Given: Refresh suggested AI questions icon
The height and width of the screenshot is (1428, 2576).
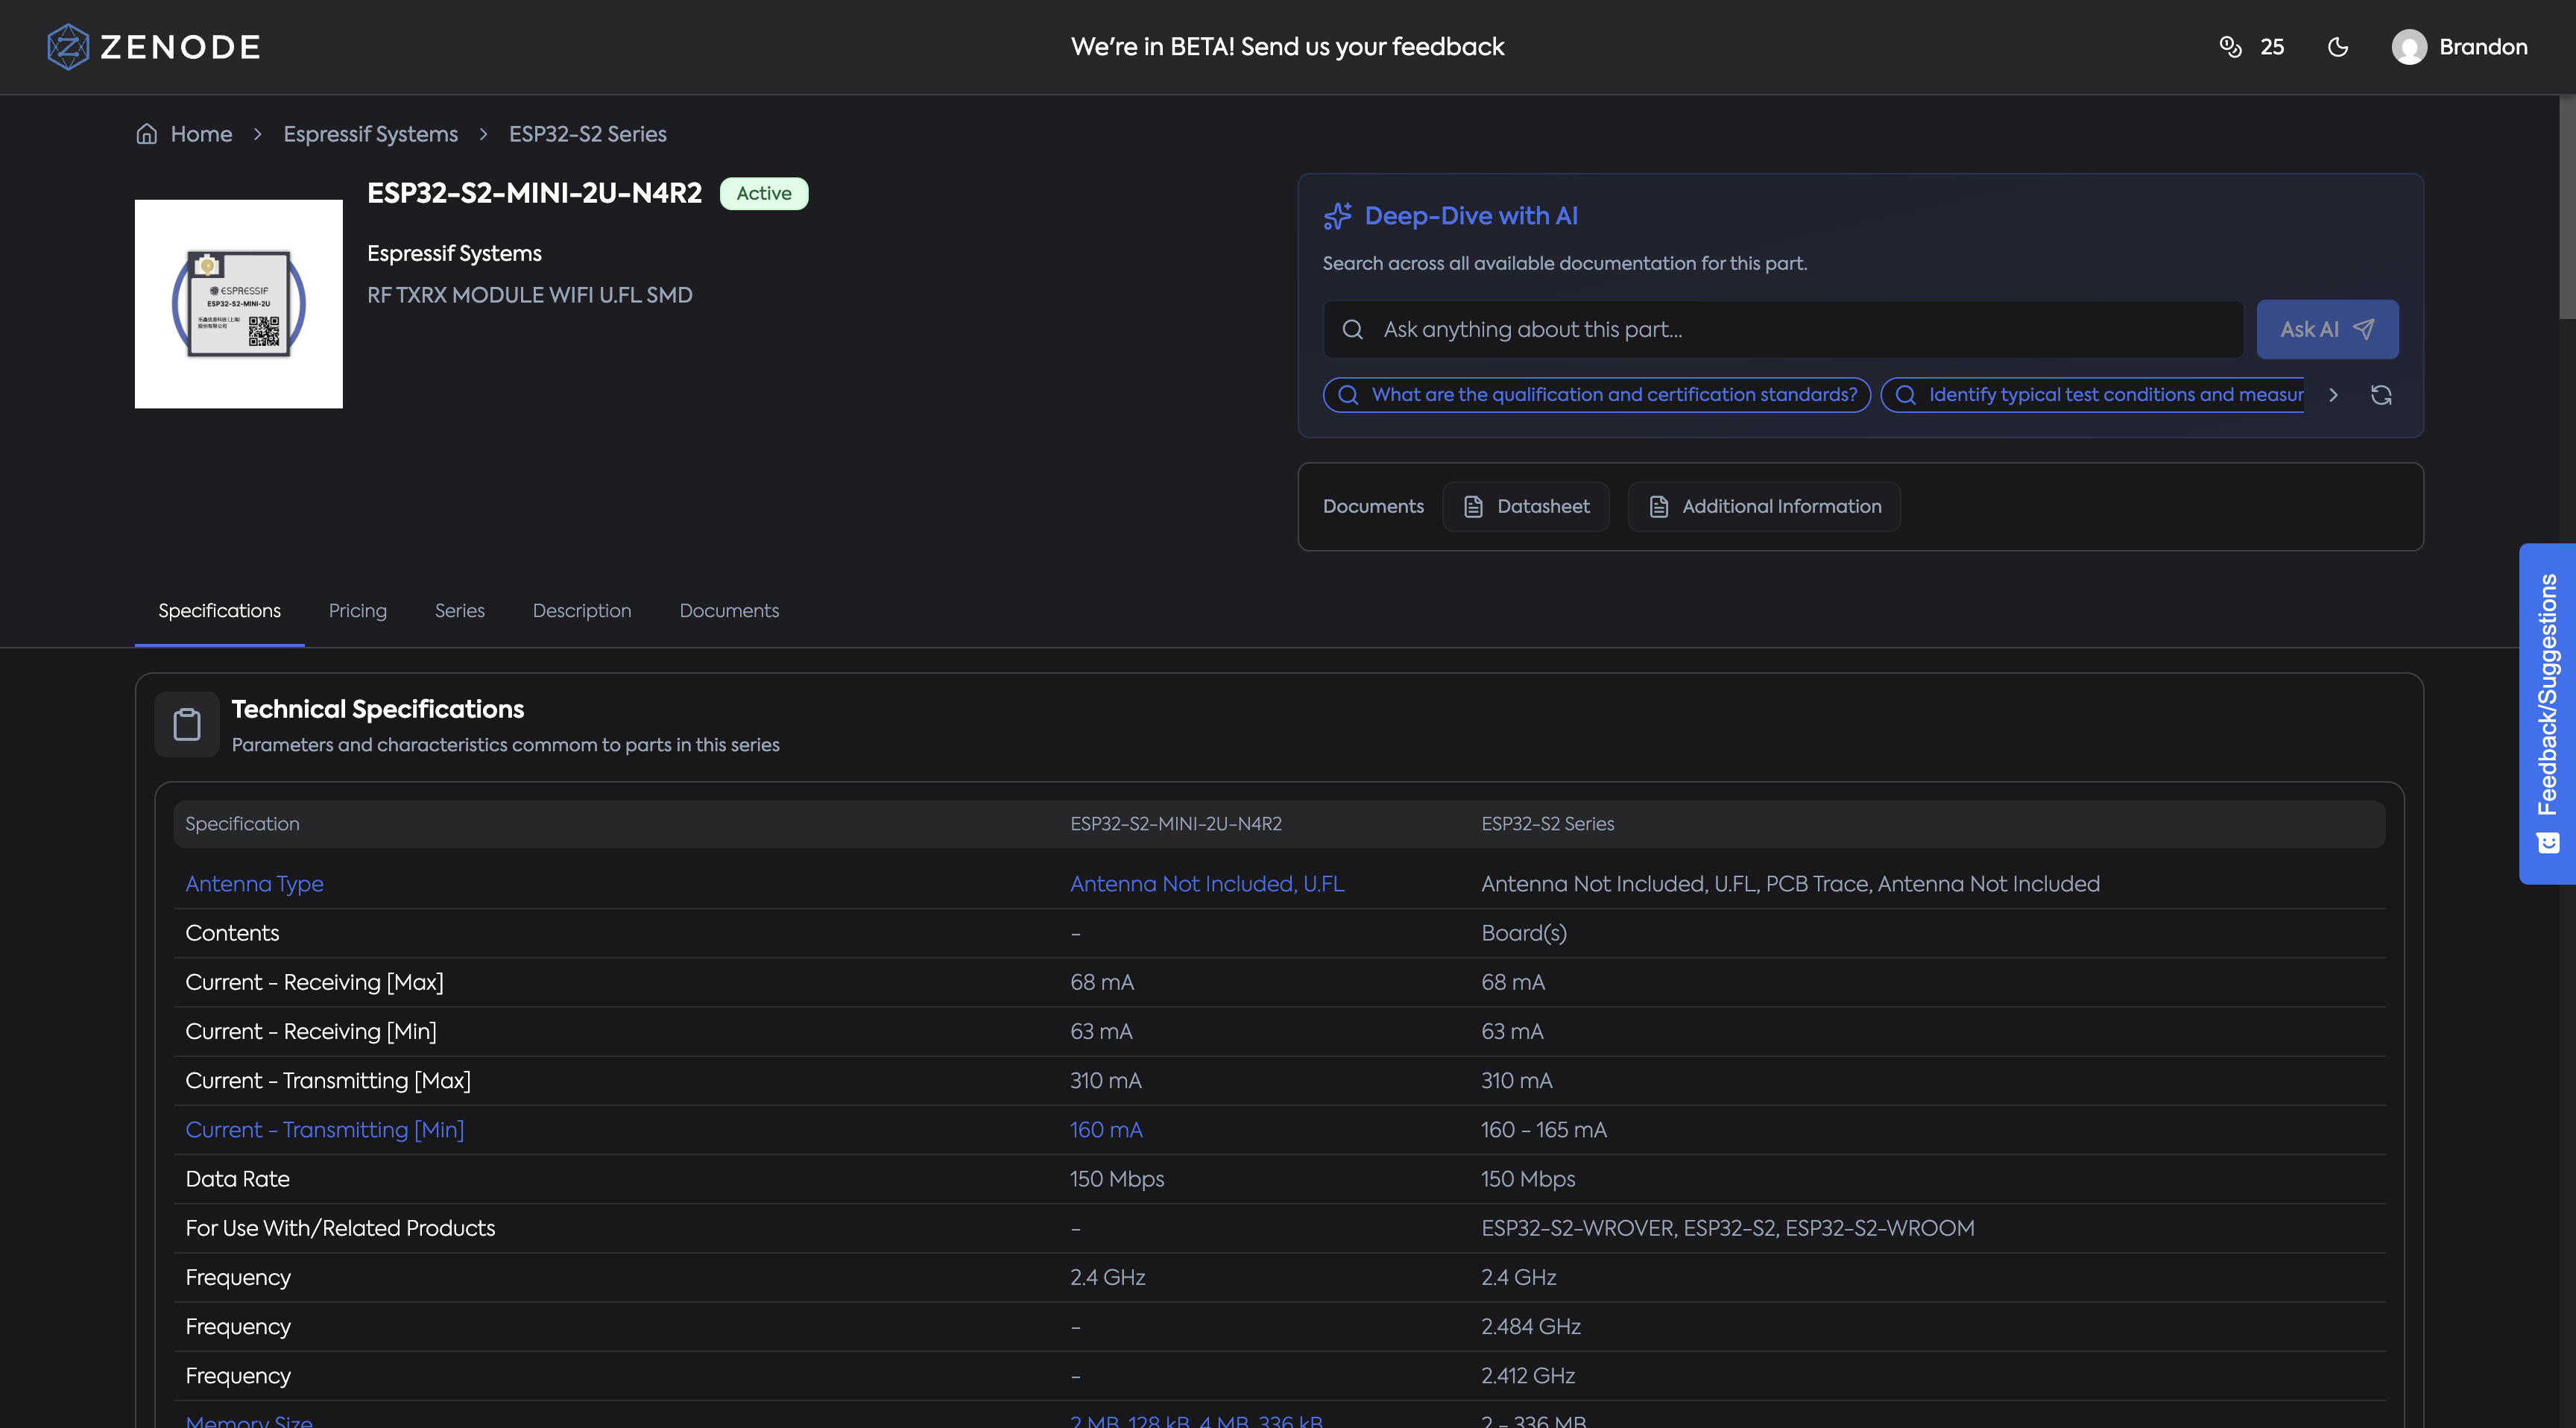Looking at the screenshot, I should coord(2381,395).
